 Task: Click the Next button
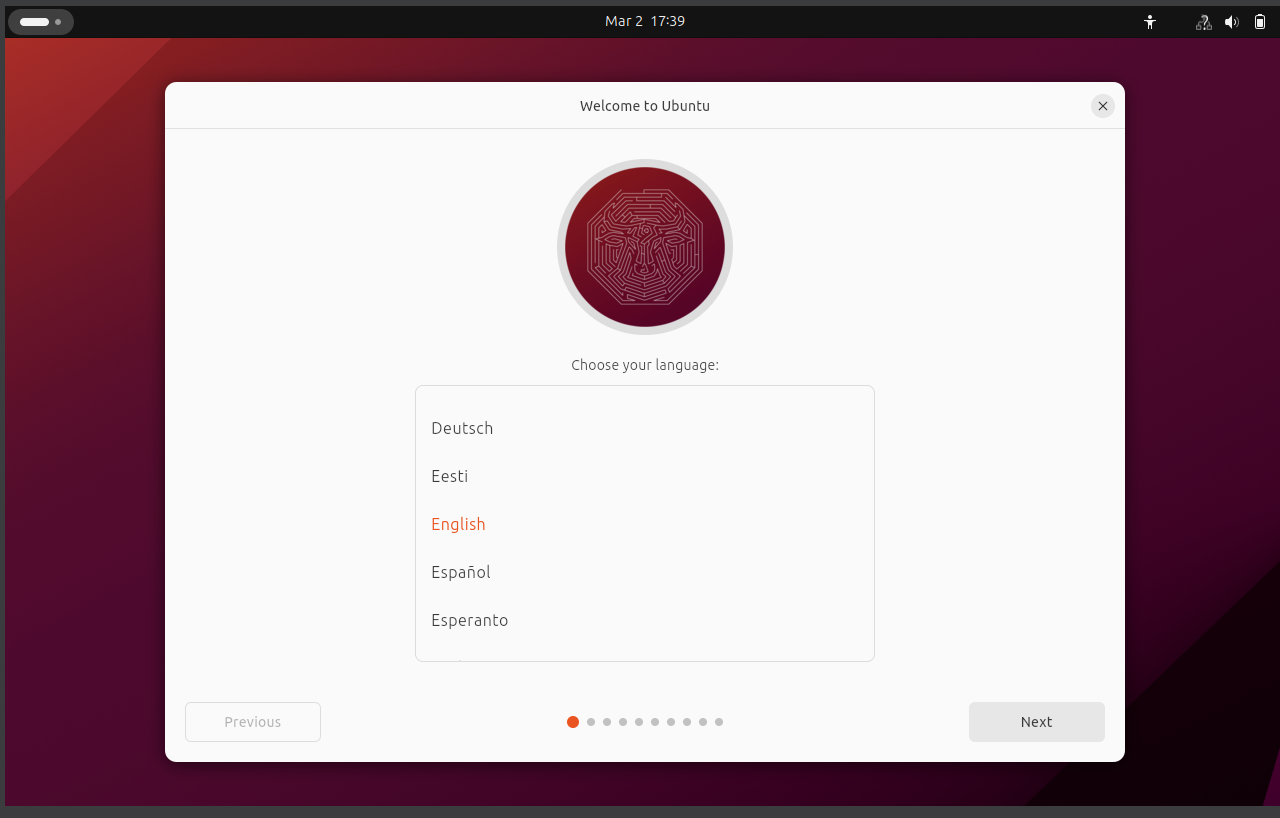point(1037,722)
